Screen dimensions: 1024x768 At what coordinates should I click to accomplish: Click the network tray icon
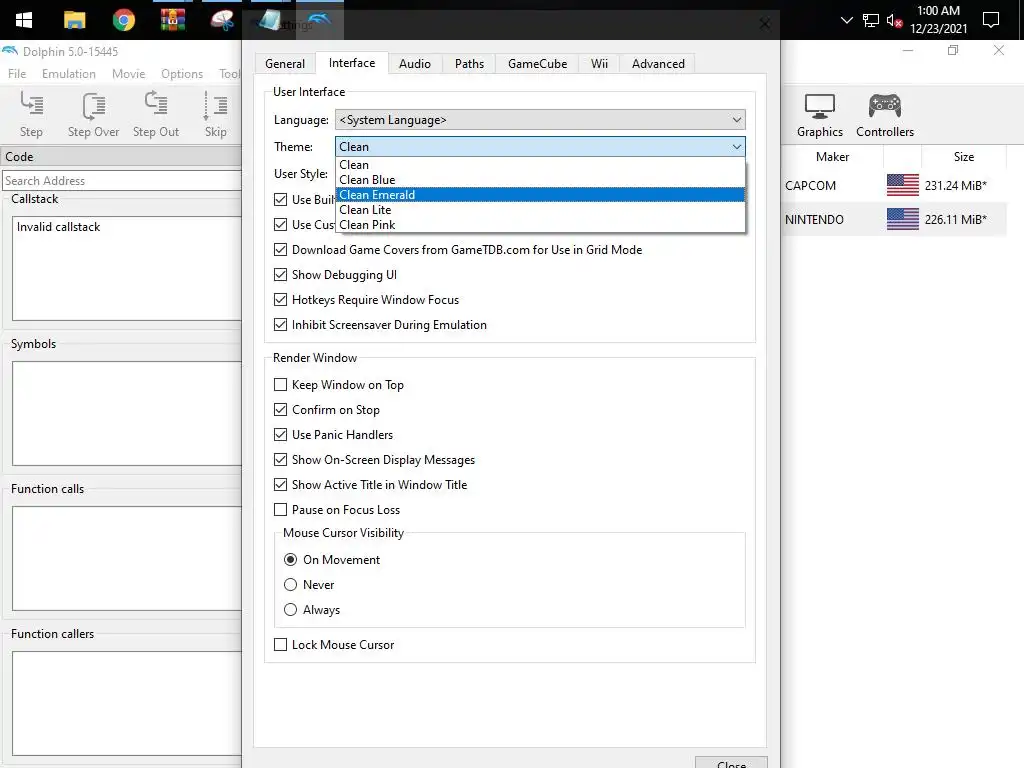[871, 21]
